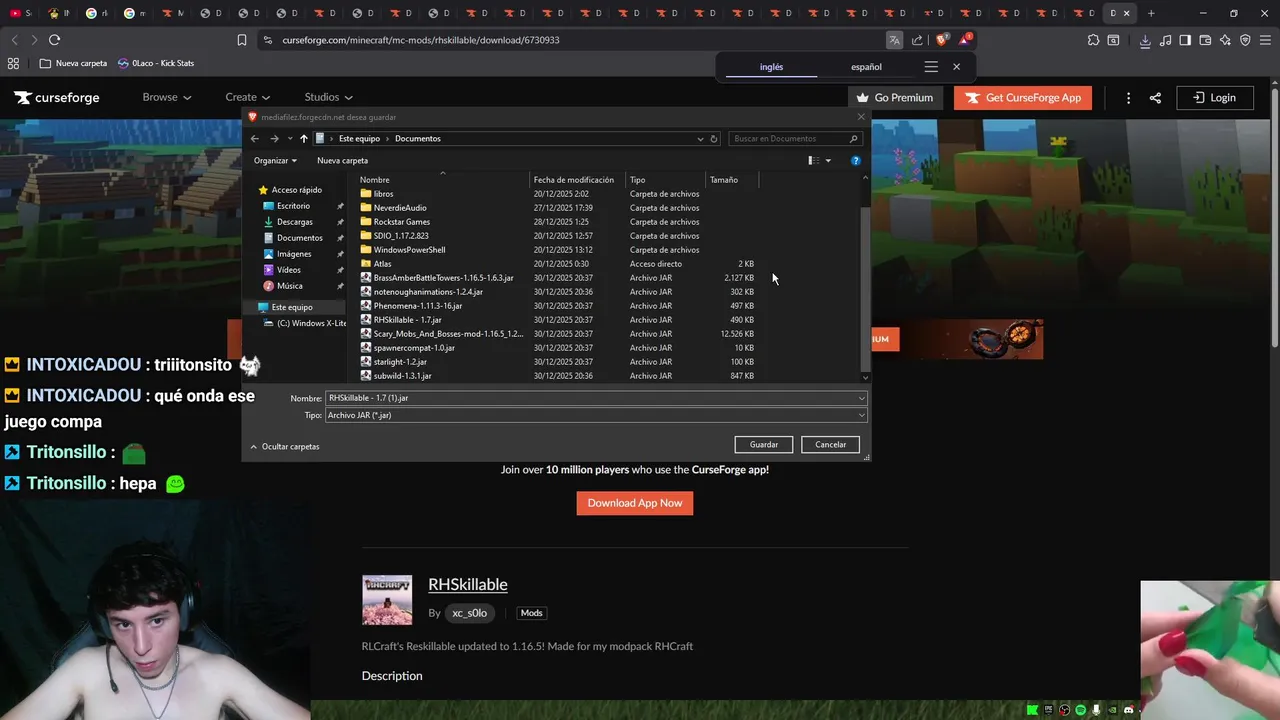Select Descargas in quick access
Screen dimensions: 1280x720
tap(294, 222)
